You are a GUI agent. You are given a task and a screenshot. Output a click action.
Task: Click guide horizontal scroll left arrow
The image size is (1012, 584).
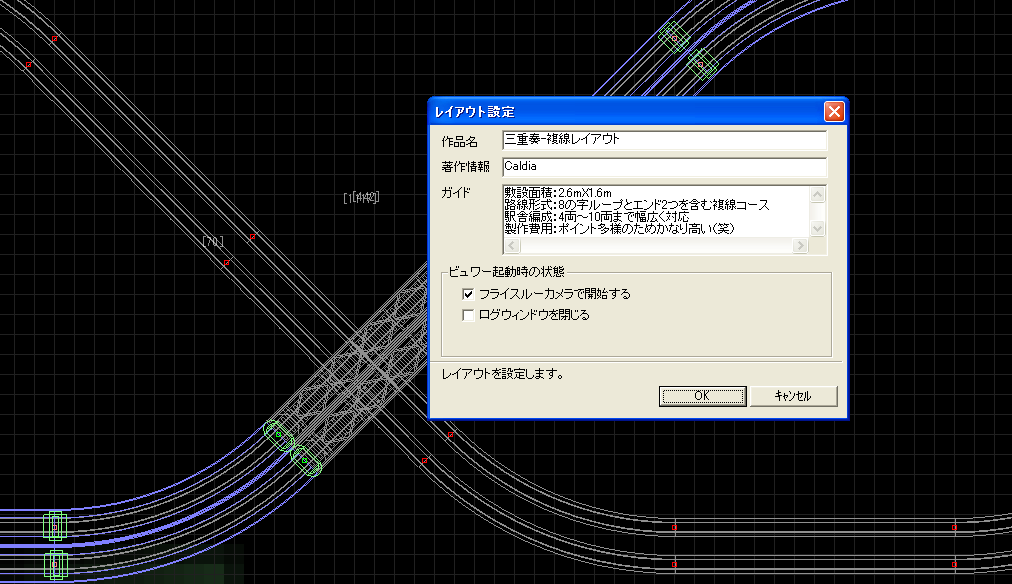point(512,245)
